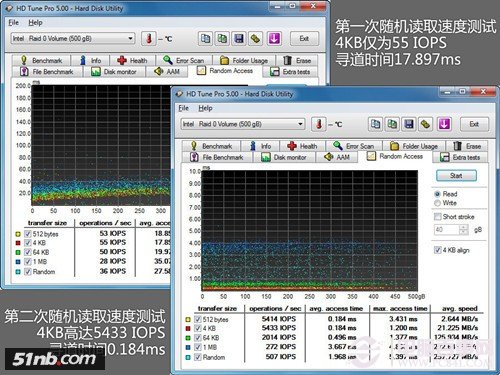This screenshot has height=375, width=500.
Task: Open Extra tests tab in back window
Action: (290, 72)
